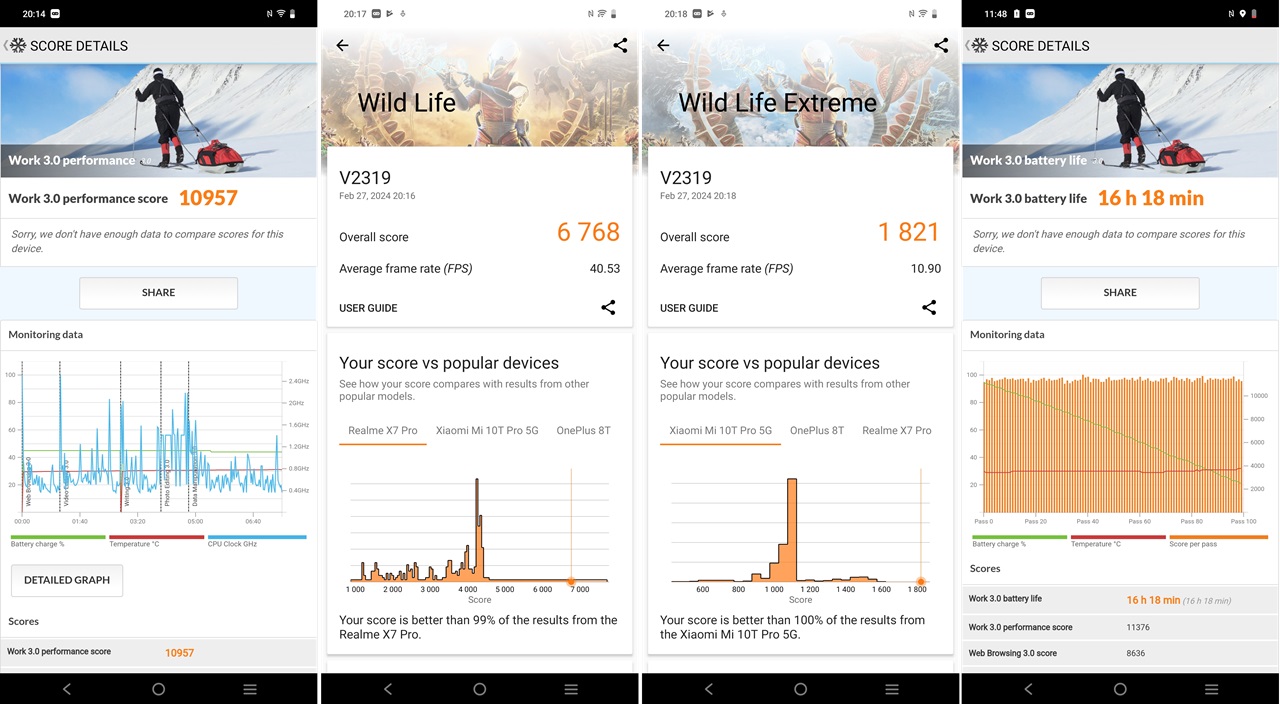The width and height of the screenshot is (1280, 704).
Task: Tap share icon atop the Wild Life Extreme banner
Action: (941, 46)
